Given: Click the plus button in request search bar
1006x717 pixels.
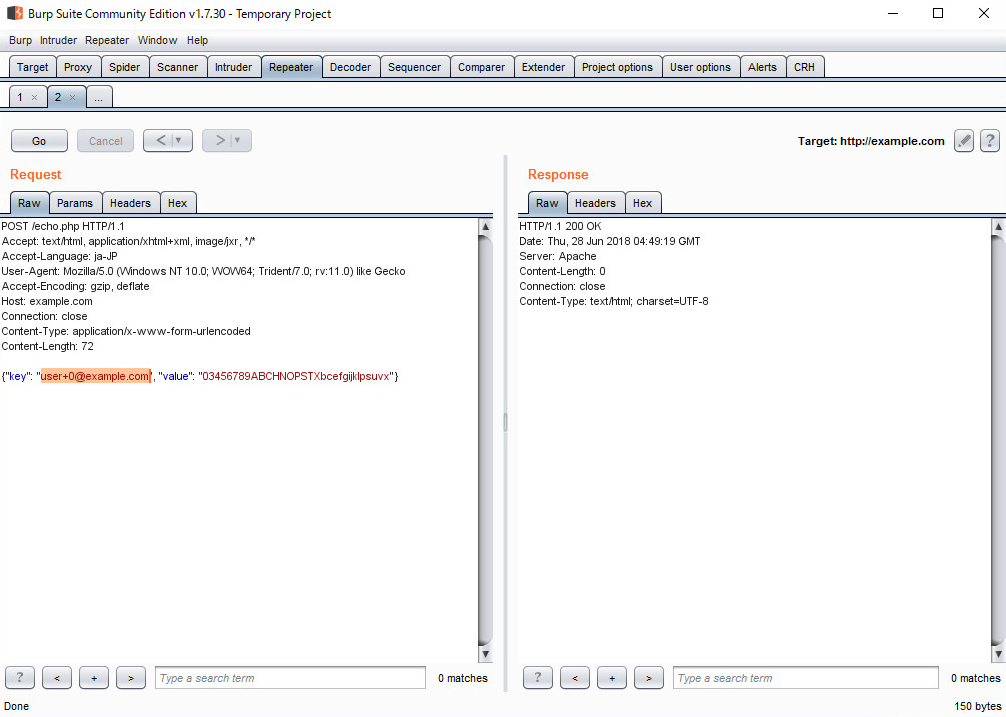Looking at the screenshot, I should (x=94, y=677).
